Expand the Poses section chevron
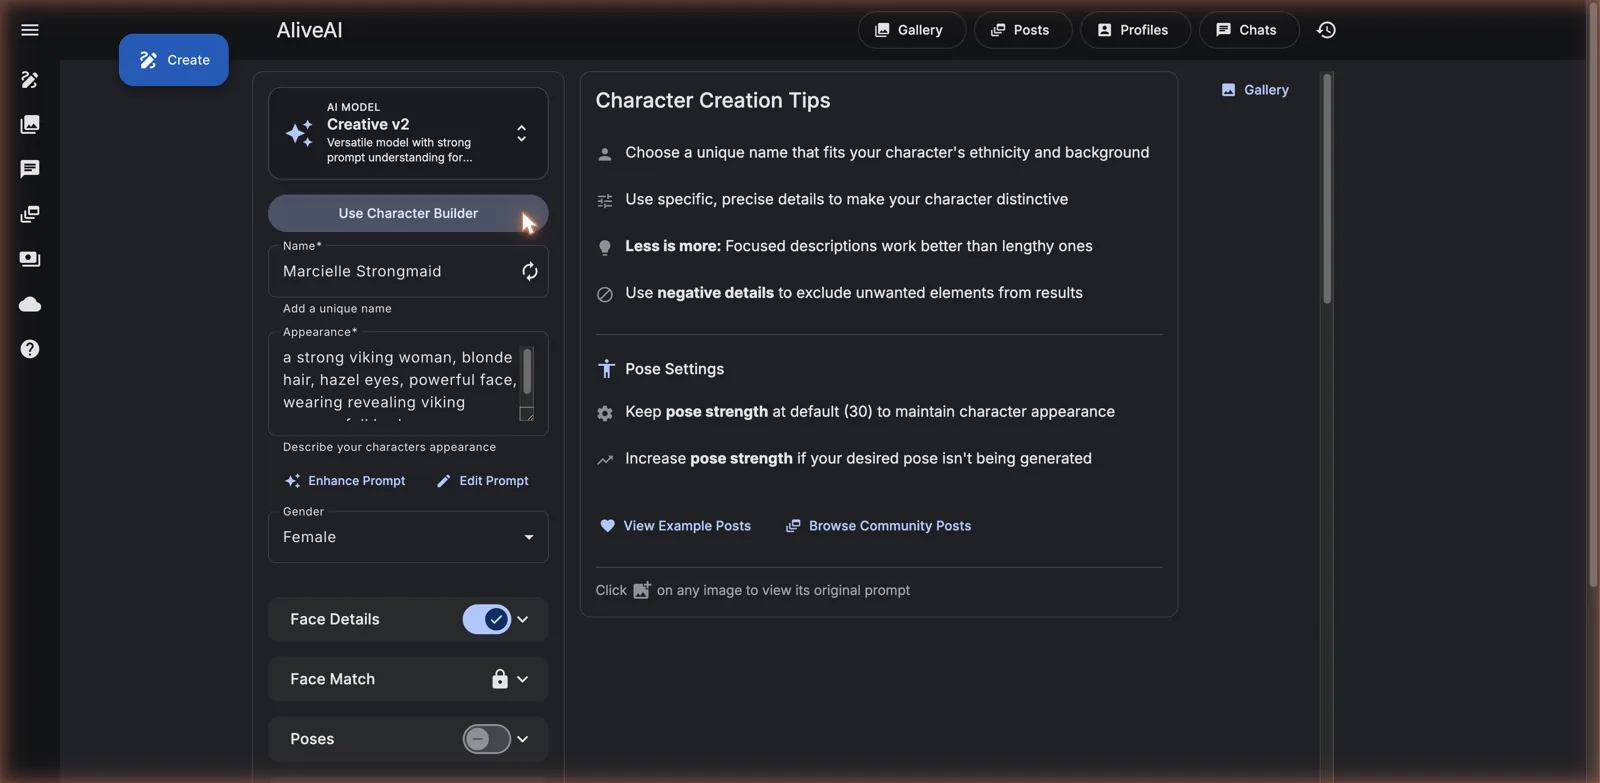 point(523,739)
